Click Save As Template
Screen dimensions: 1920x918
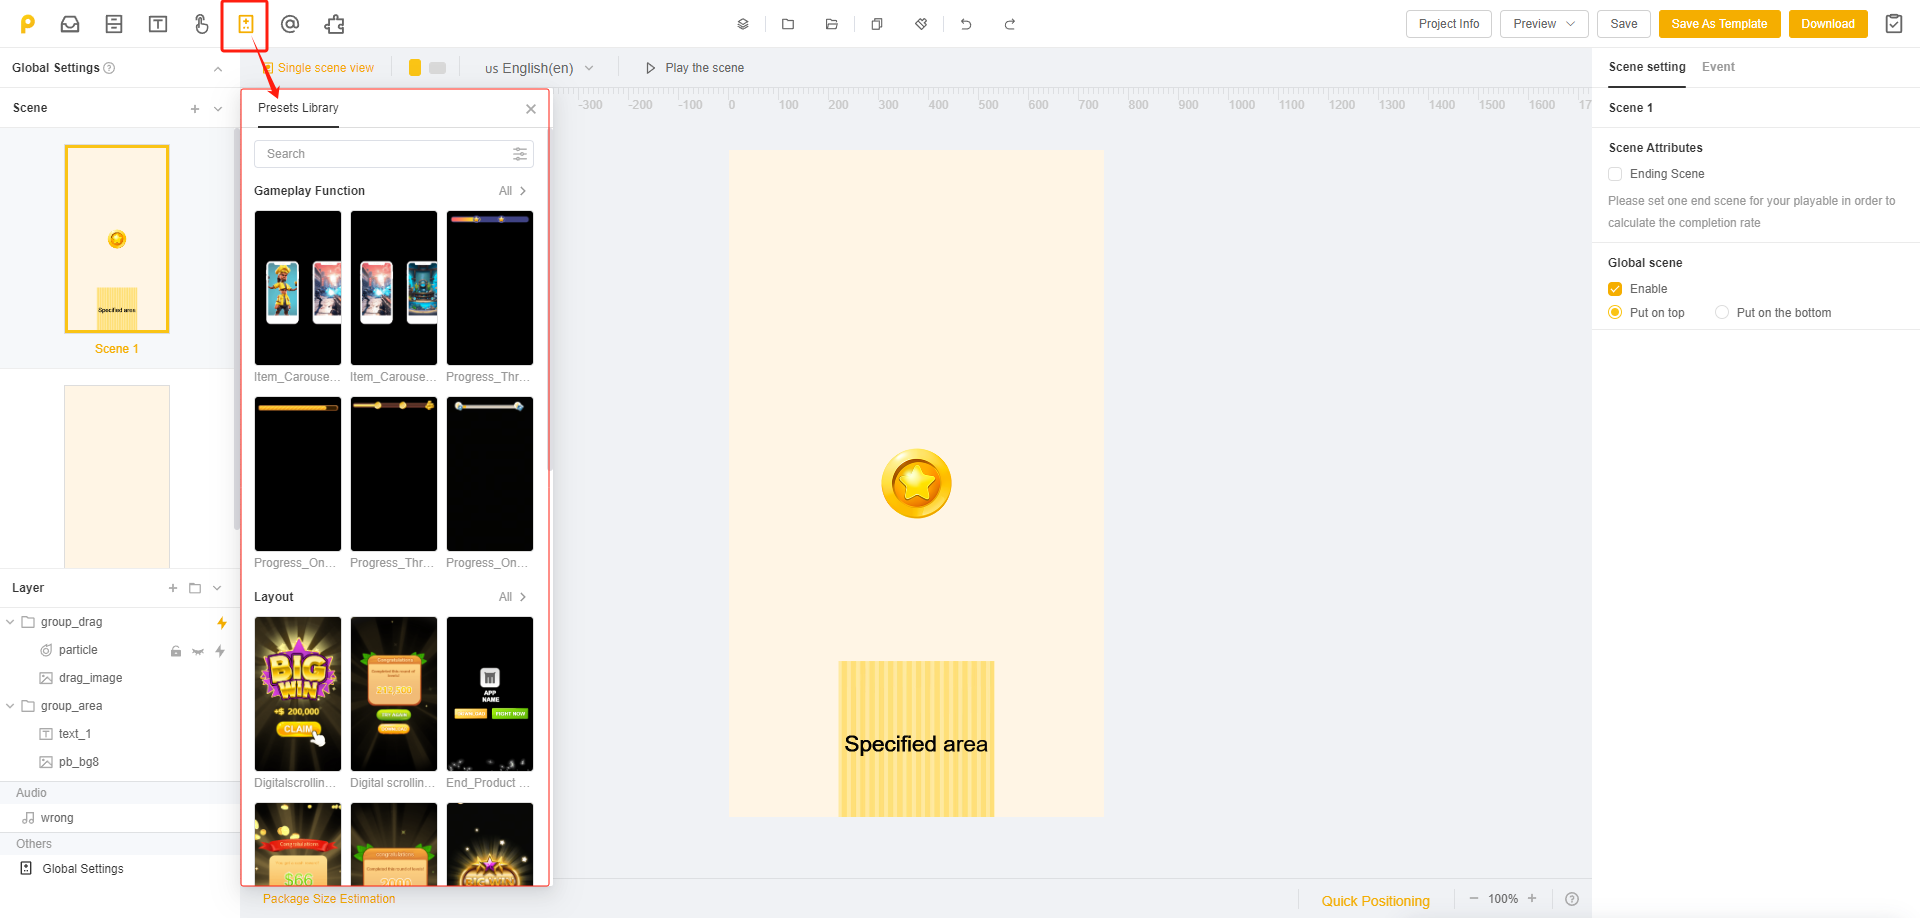[x=1719, y=24]
